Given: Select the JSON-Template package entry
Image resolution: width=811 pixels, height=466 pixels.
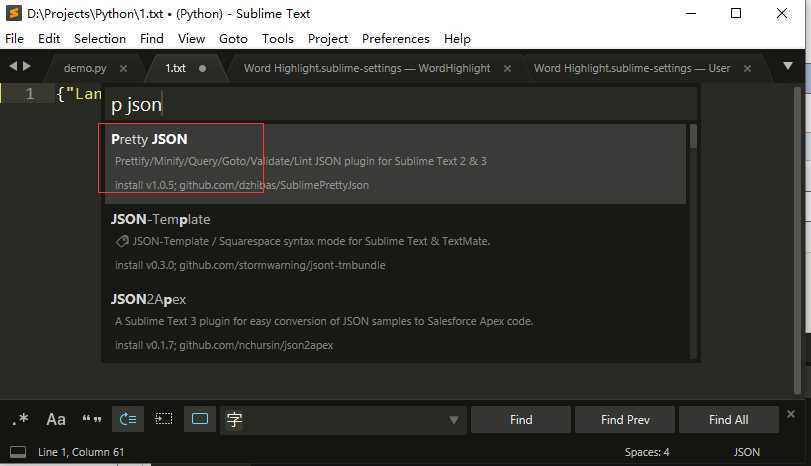Looking at the screenshot, I should 396,243.
